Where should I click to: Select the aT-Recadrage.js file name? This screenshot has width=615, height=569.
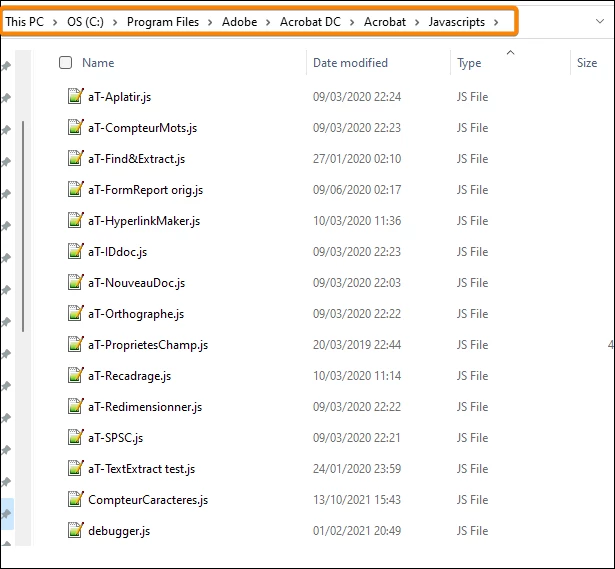click(130, 376)
